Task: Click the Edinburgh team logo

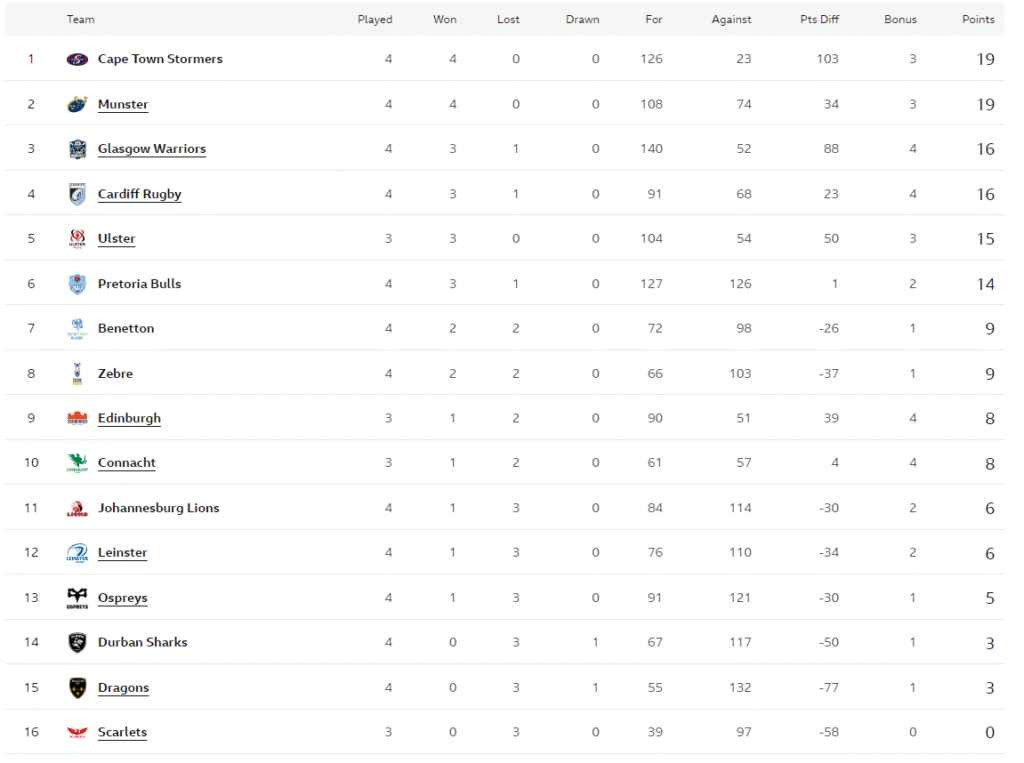Action: point(77,418)
